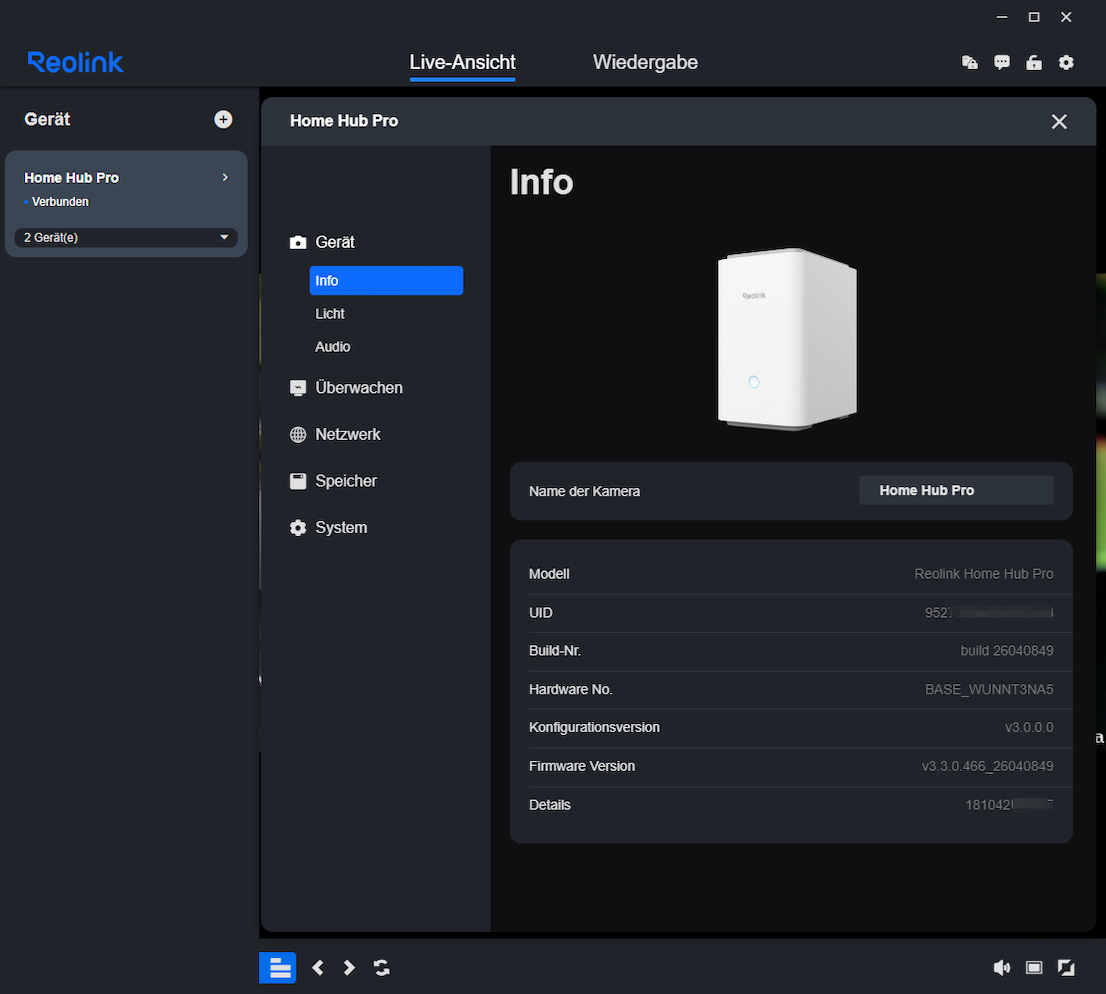Screen dimensions: 1106x994
Task: Open System section
Action: [x=341, y=528]
